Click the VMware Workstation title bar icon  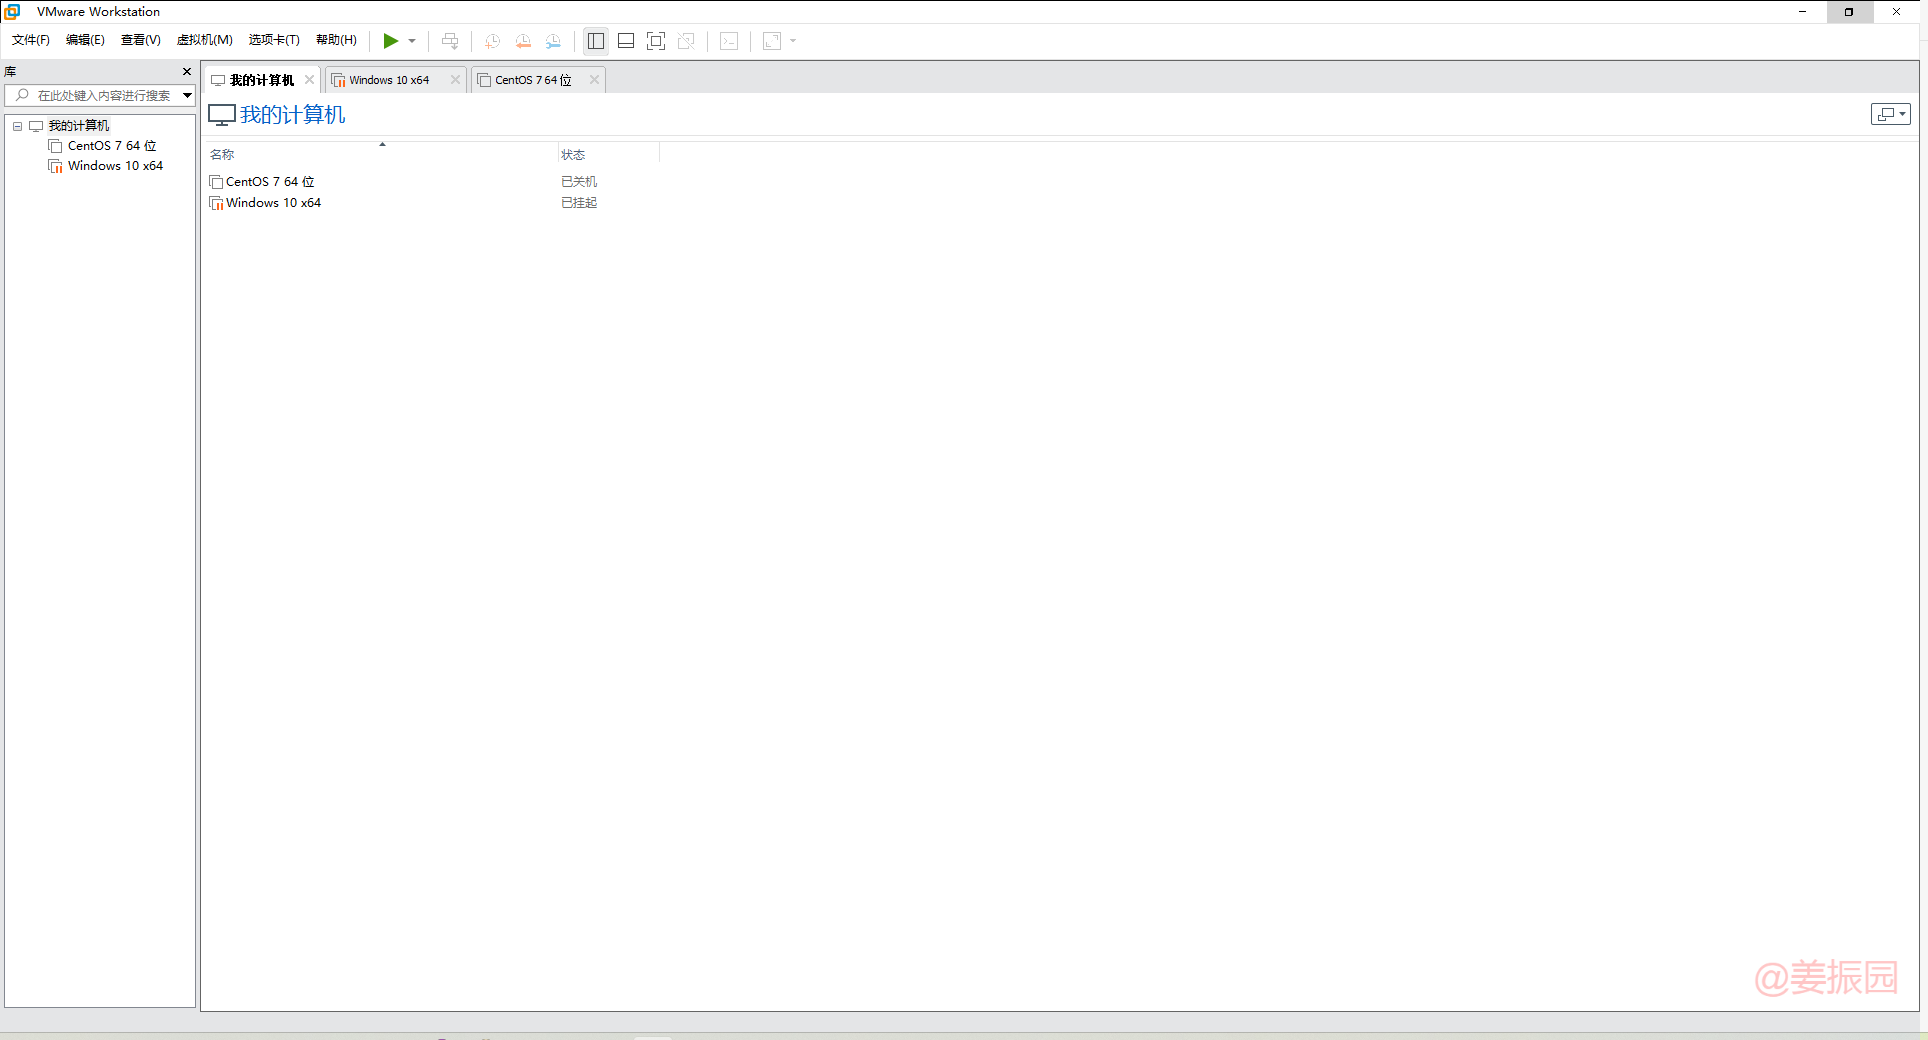[13, 12]
